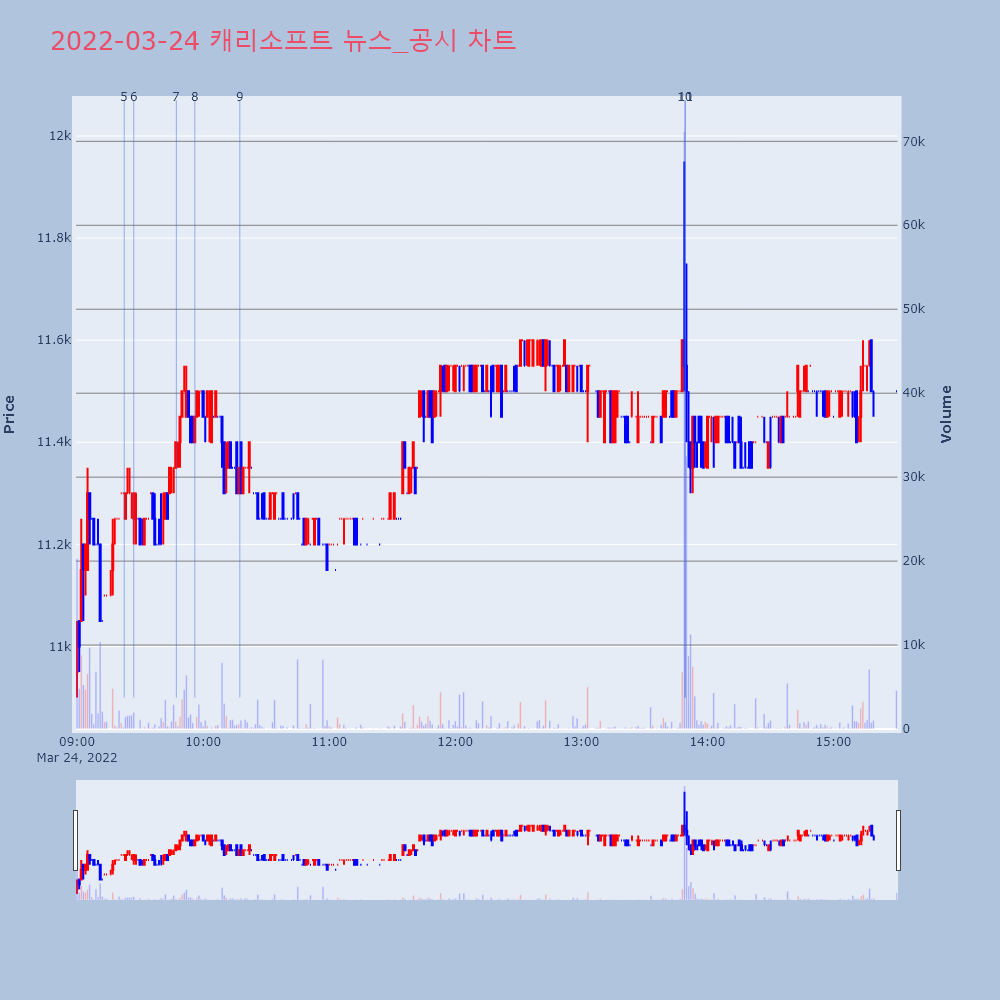The width and height of the screenshot is (1000, 1000).
Task: Click the 40k volume axis label
Action: pos(914,393)
